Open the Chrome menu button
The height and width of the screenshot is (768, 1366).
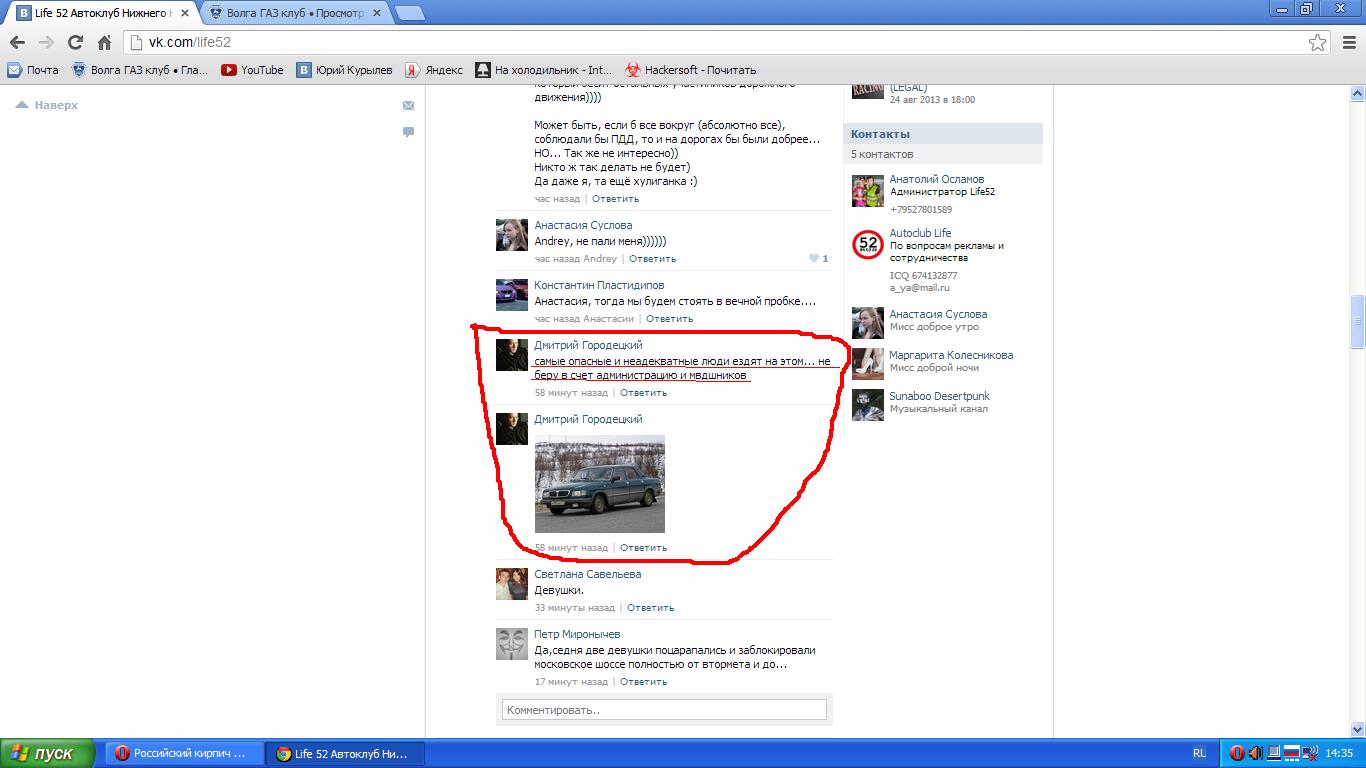[x=1347, y=42]
